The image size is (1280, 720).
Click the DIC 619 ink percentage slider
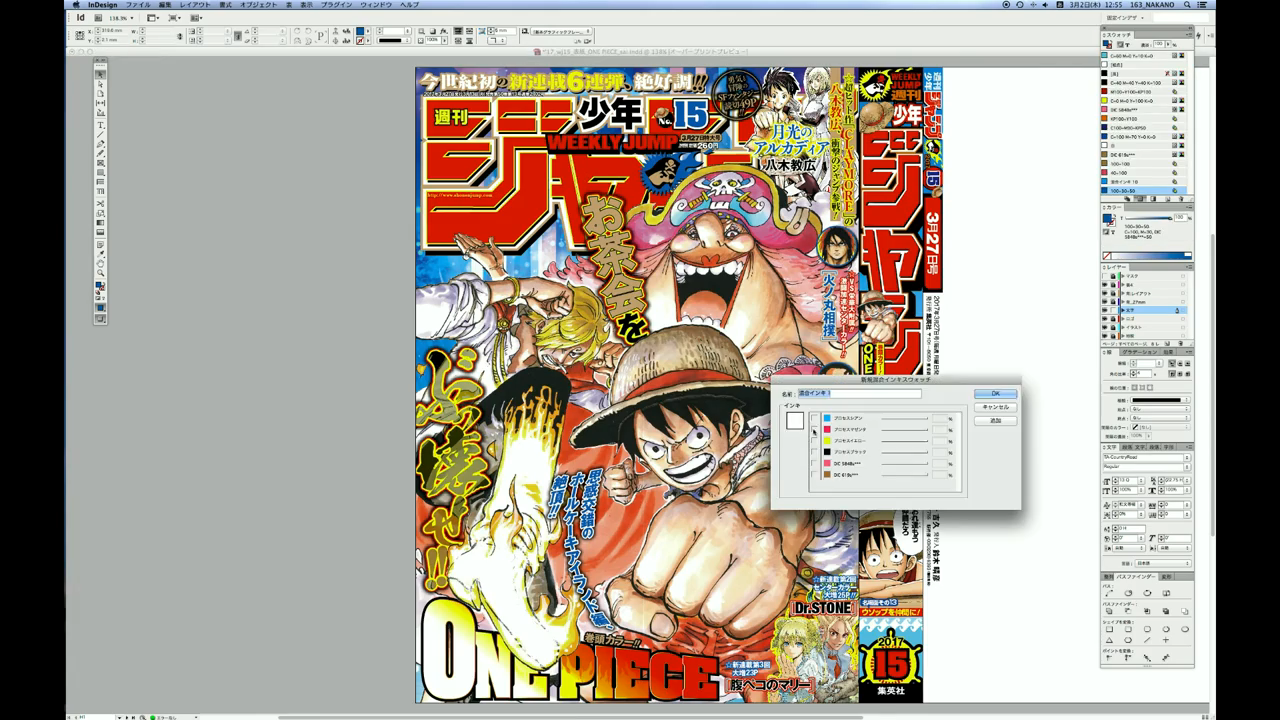905,475
